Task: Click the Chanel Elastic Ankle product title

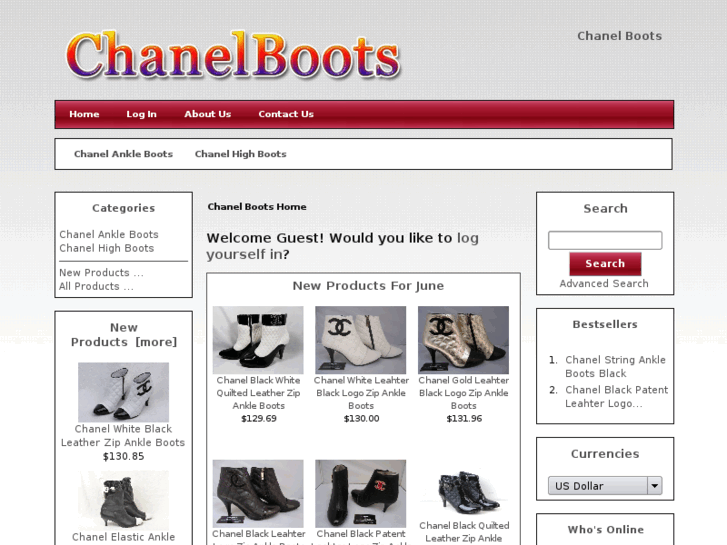Action: [123, 537]
